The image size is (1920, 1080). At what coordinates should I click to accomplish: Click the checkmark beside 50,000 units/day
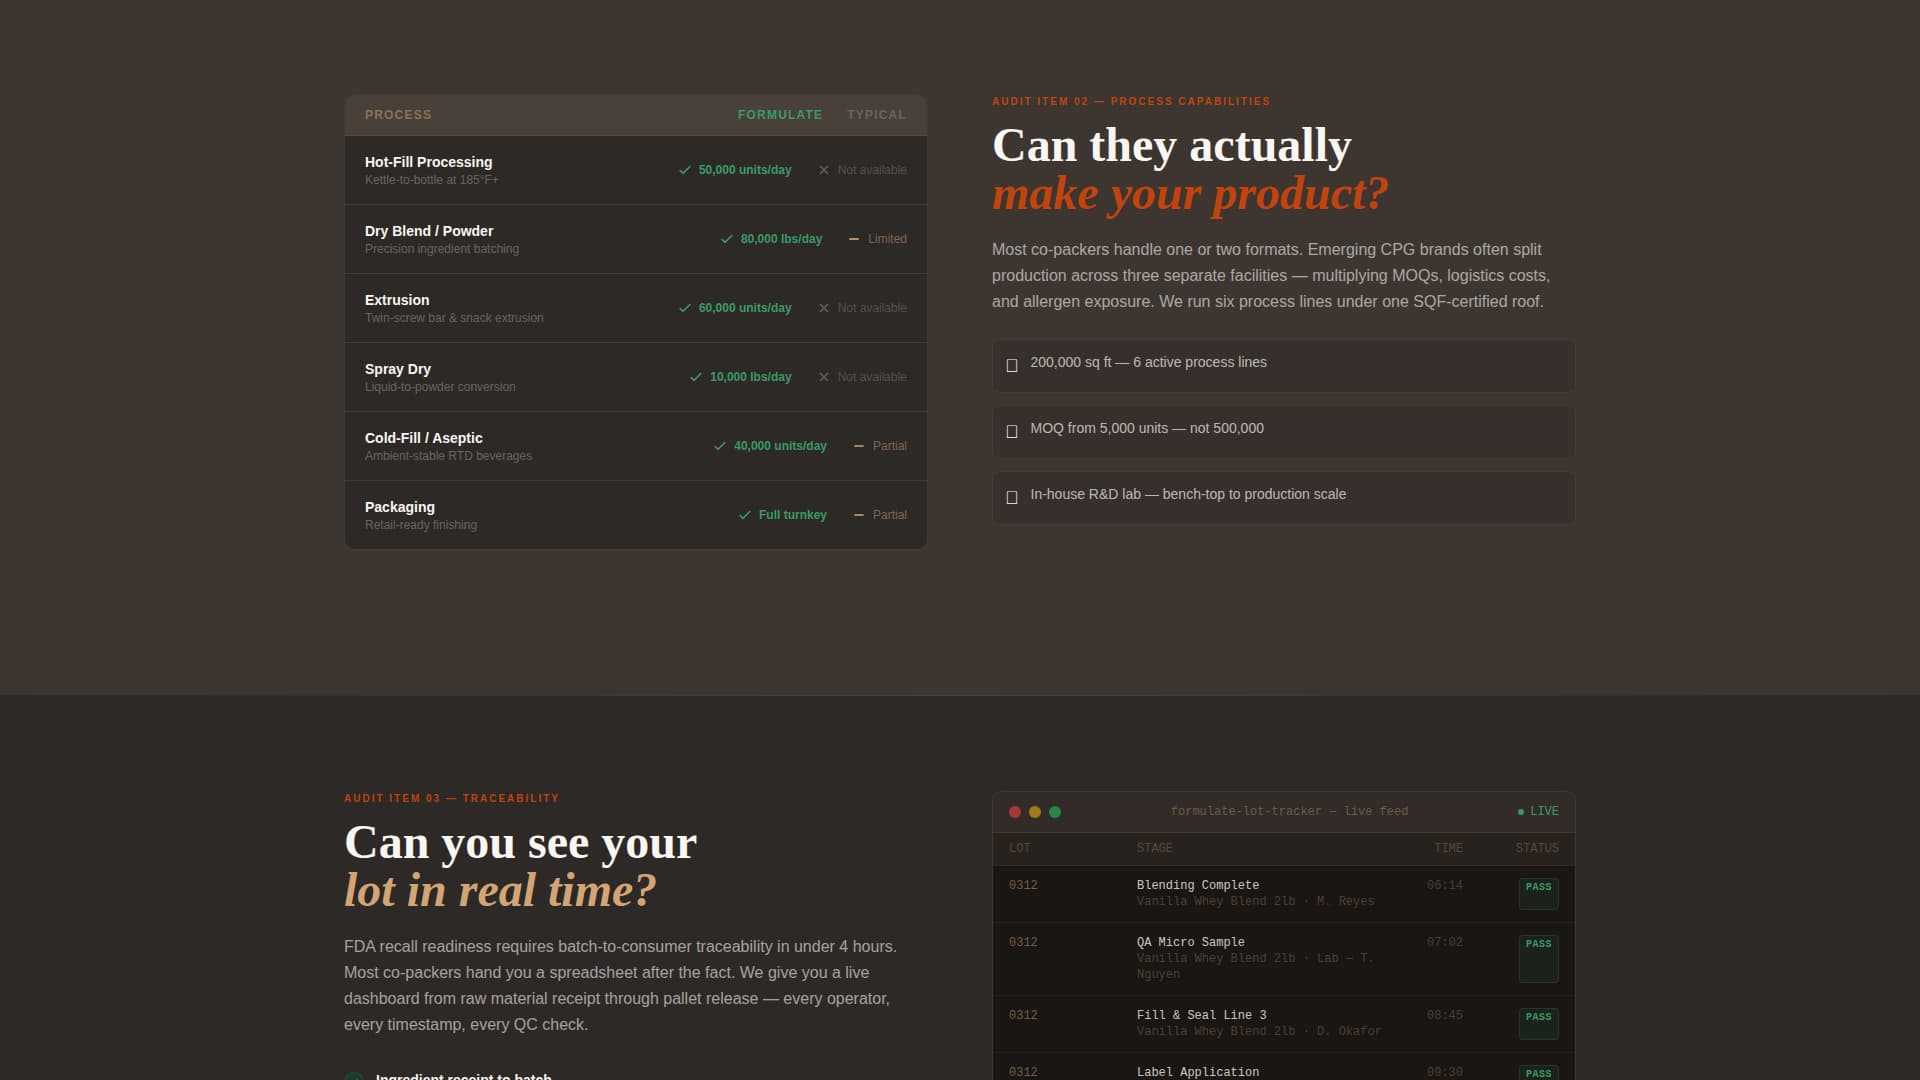click(685, 170)
